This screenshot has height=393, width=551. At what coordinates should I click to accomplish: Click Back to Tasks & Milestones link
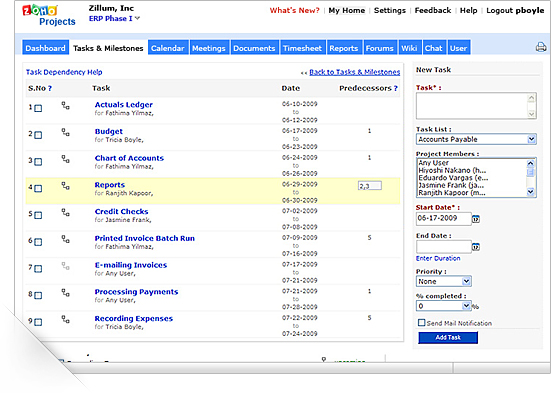pos(355,72)
